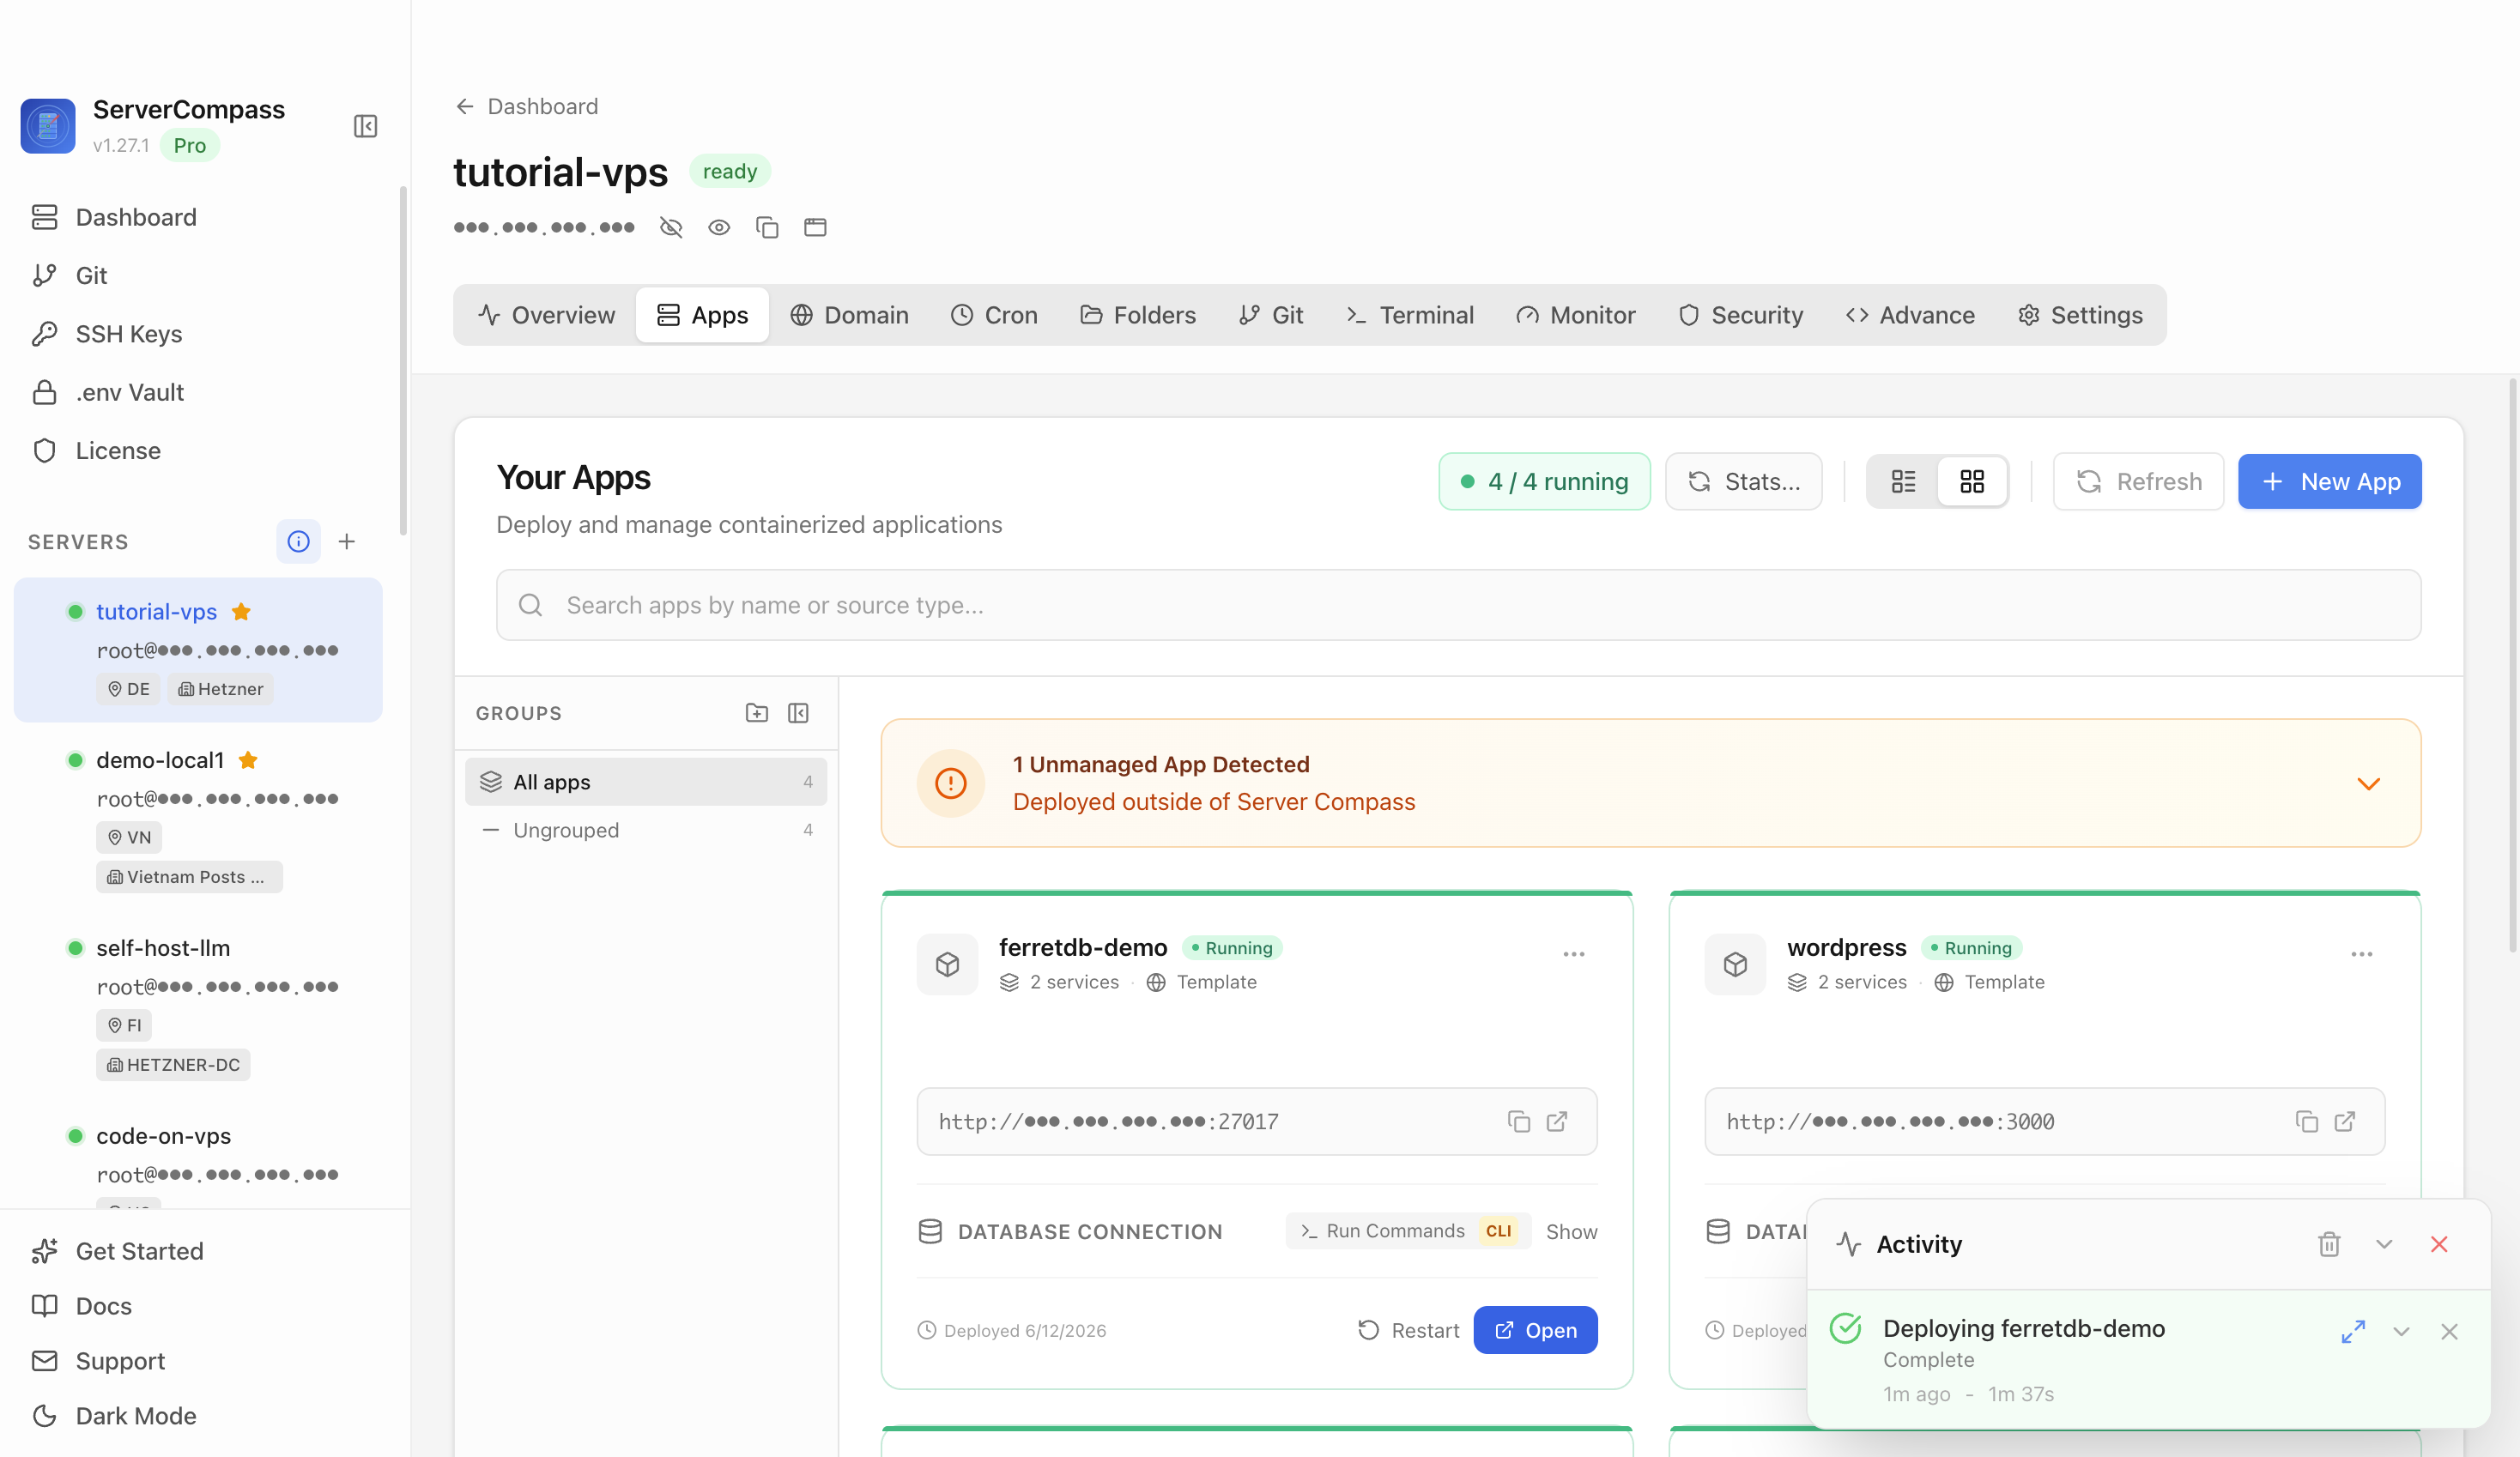This screenshot has width=2520, height=1457.
Task: Select the Apps tab
Action: (x=702, y=315)
